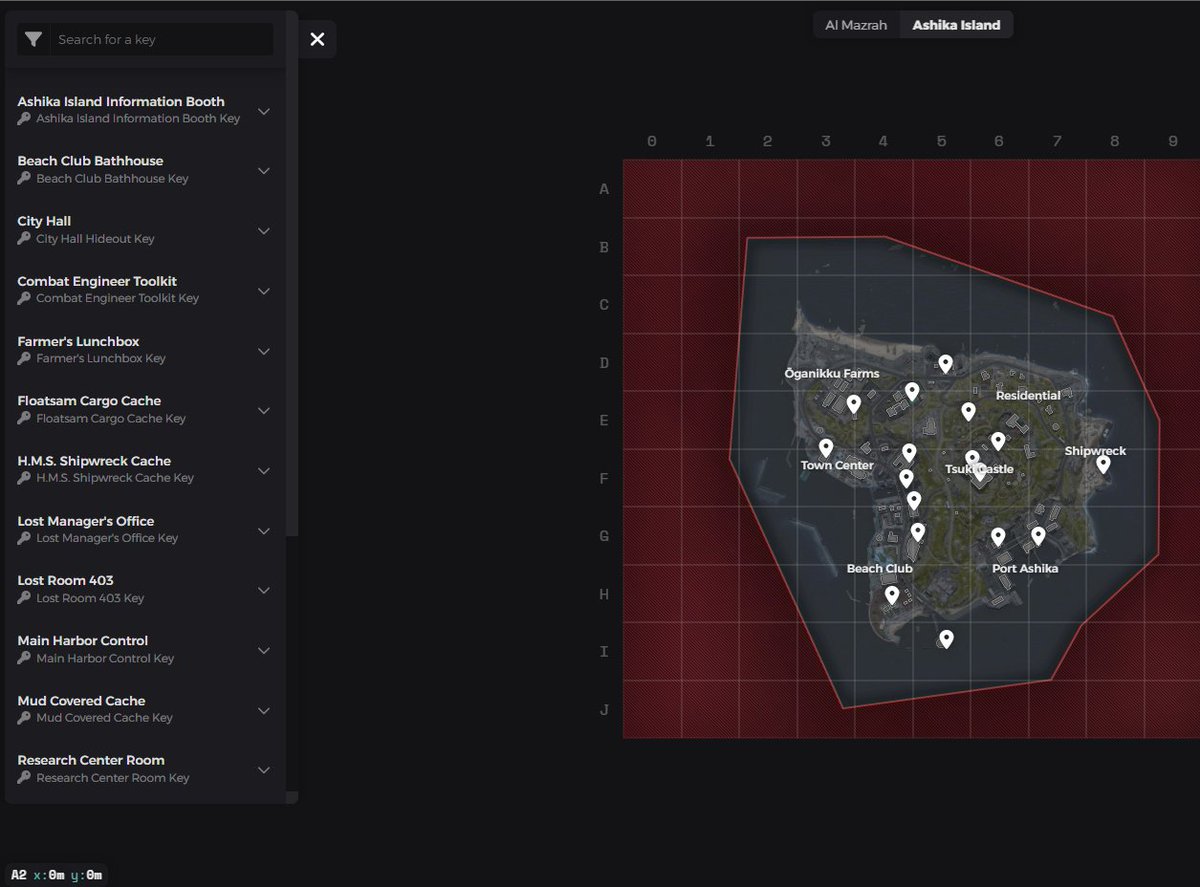Screen dimensions: 1200x887
Task: Click the Mud Covered Cache Key text
Action: click(104, 718)
